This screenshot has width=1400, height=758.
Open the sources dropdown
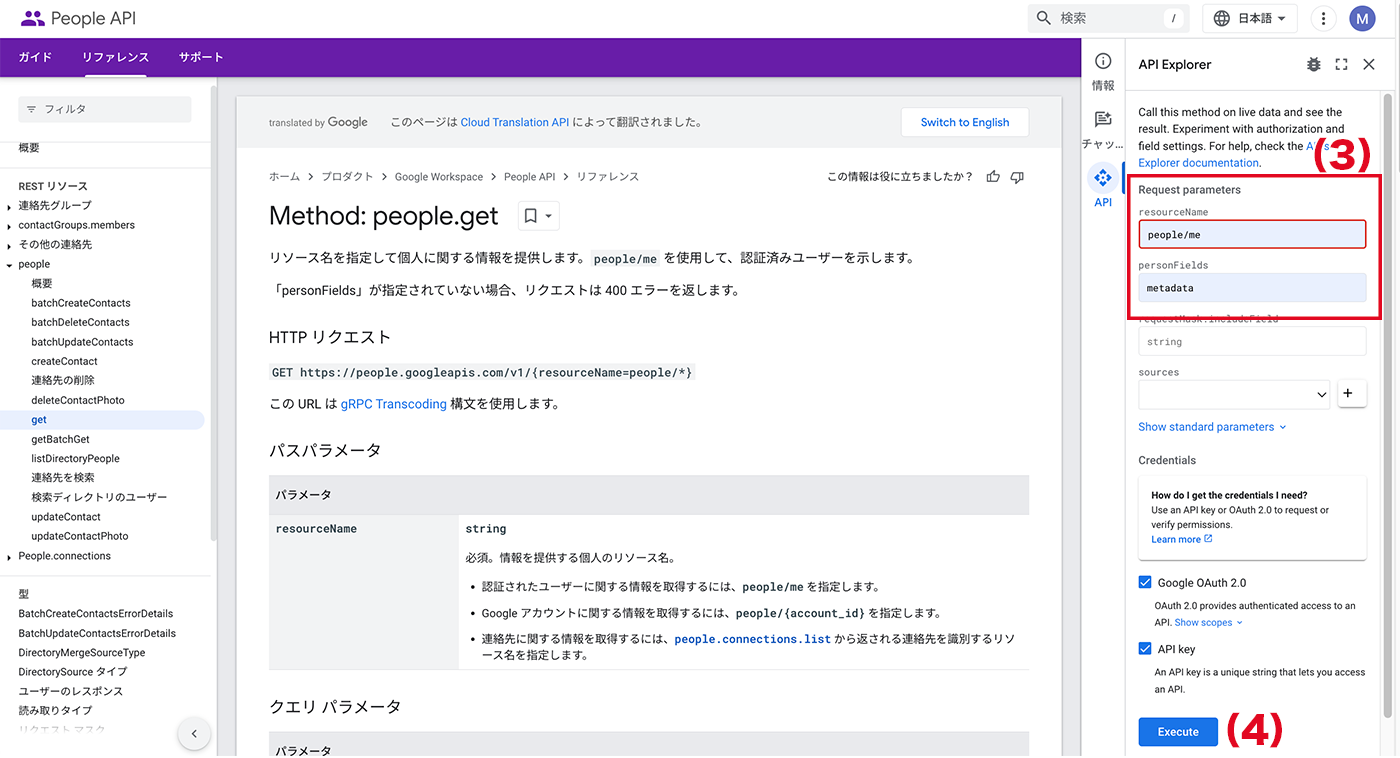tap(1234, 395)
